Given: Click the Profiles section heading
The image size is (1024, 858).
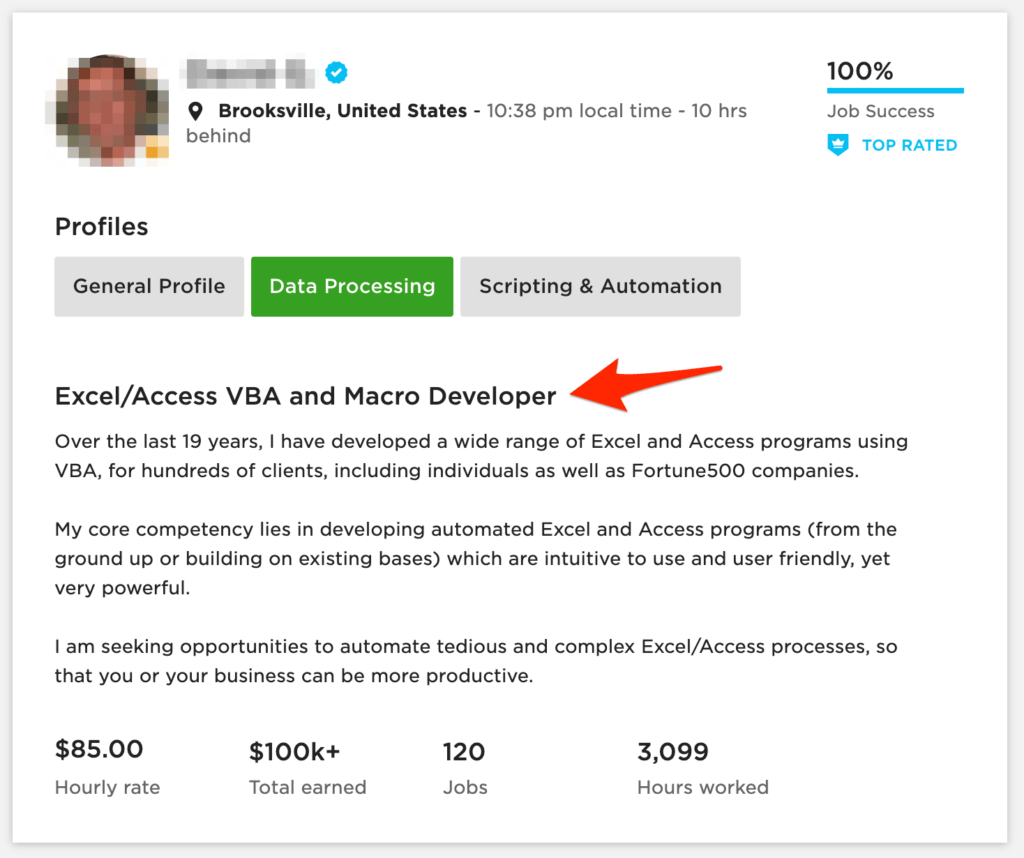Looking at the screenshot, I should click(x=101, y=227).
